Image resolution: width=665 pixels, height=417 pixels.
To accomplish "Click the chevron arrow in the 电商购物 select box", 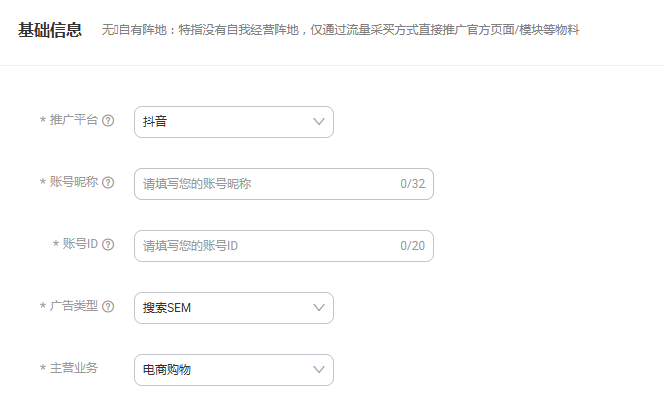I will click(319, 370).
